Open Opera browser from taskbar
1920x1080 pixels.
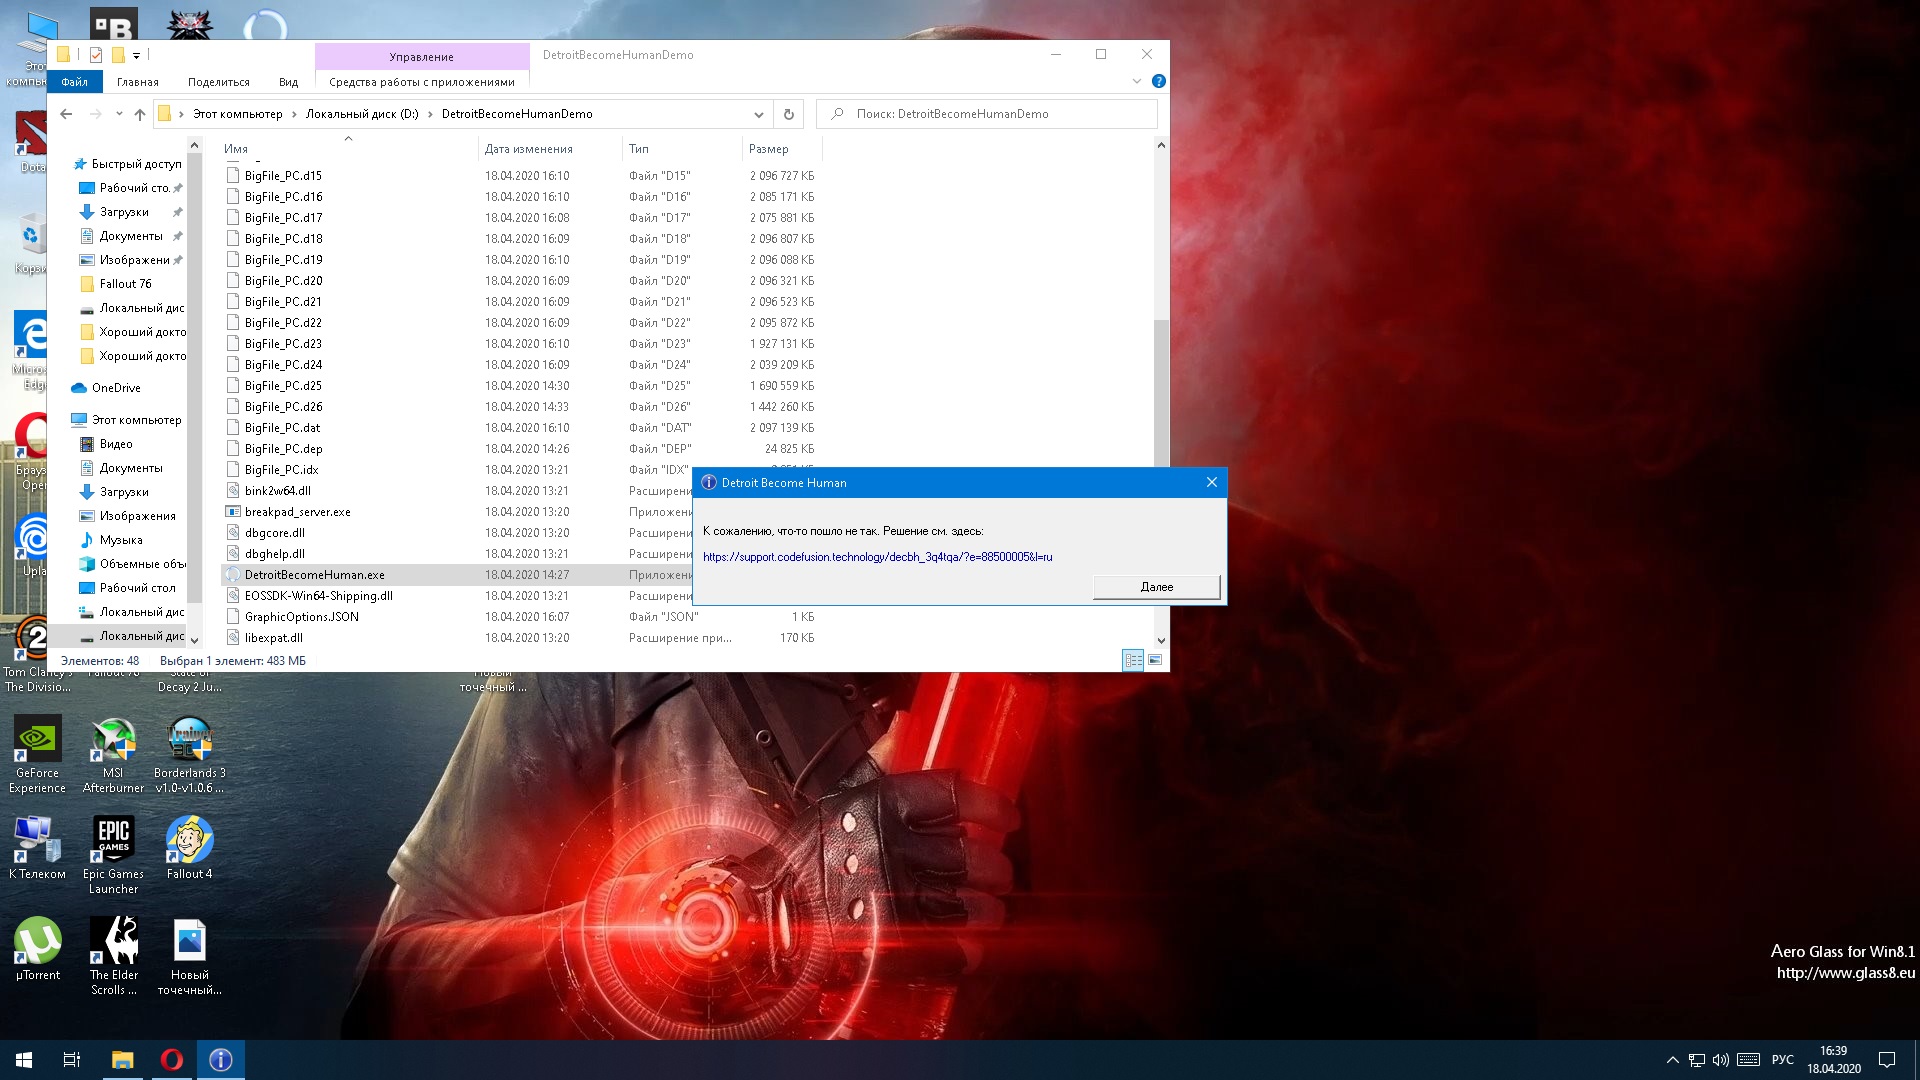171,1060
